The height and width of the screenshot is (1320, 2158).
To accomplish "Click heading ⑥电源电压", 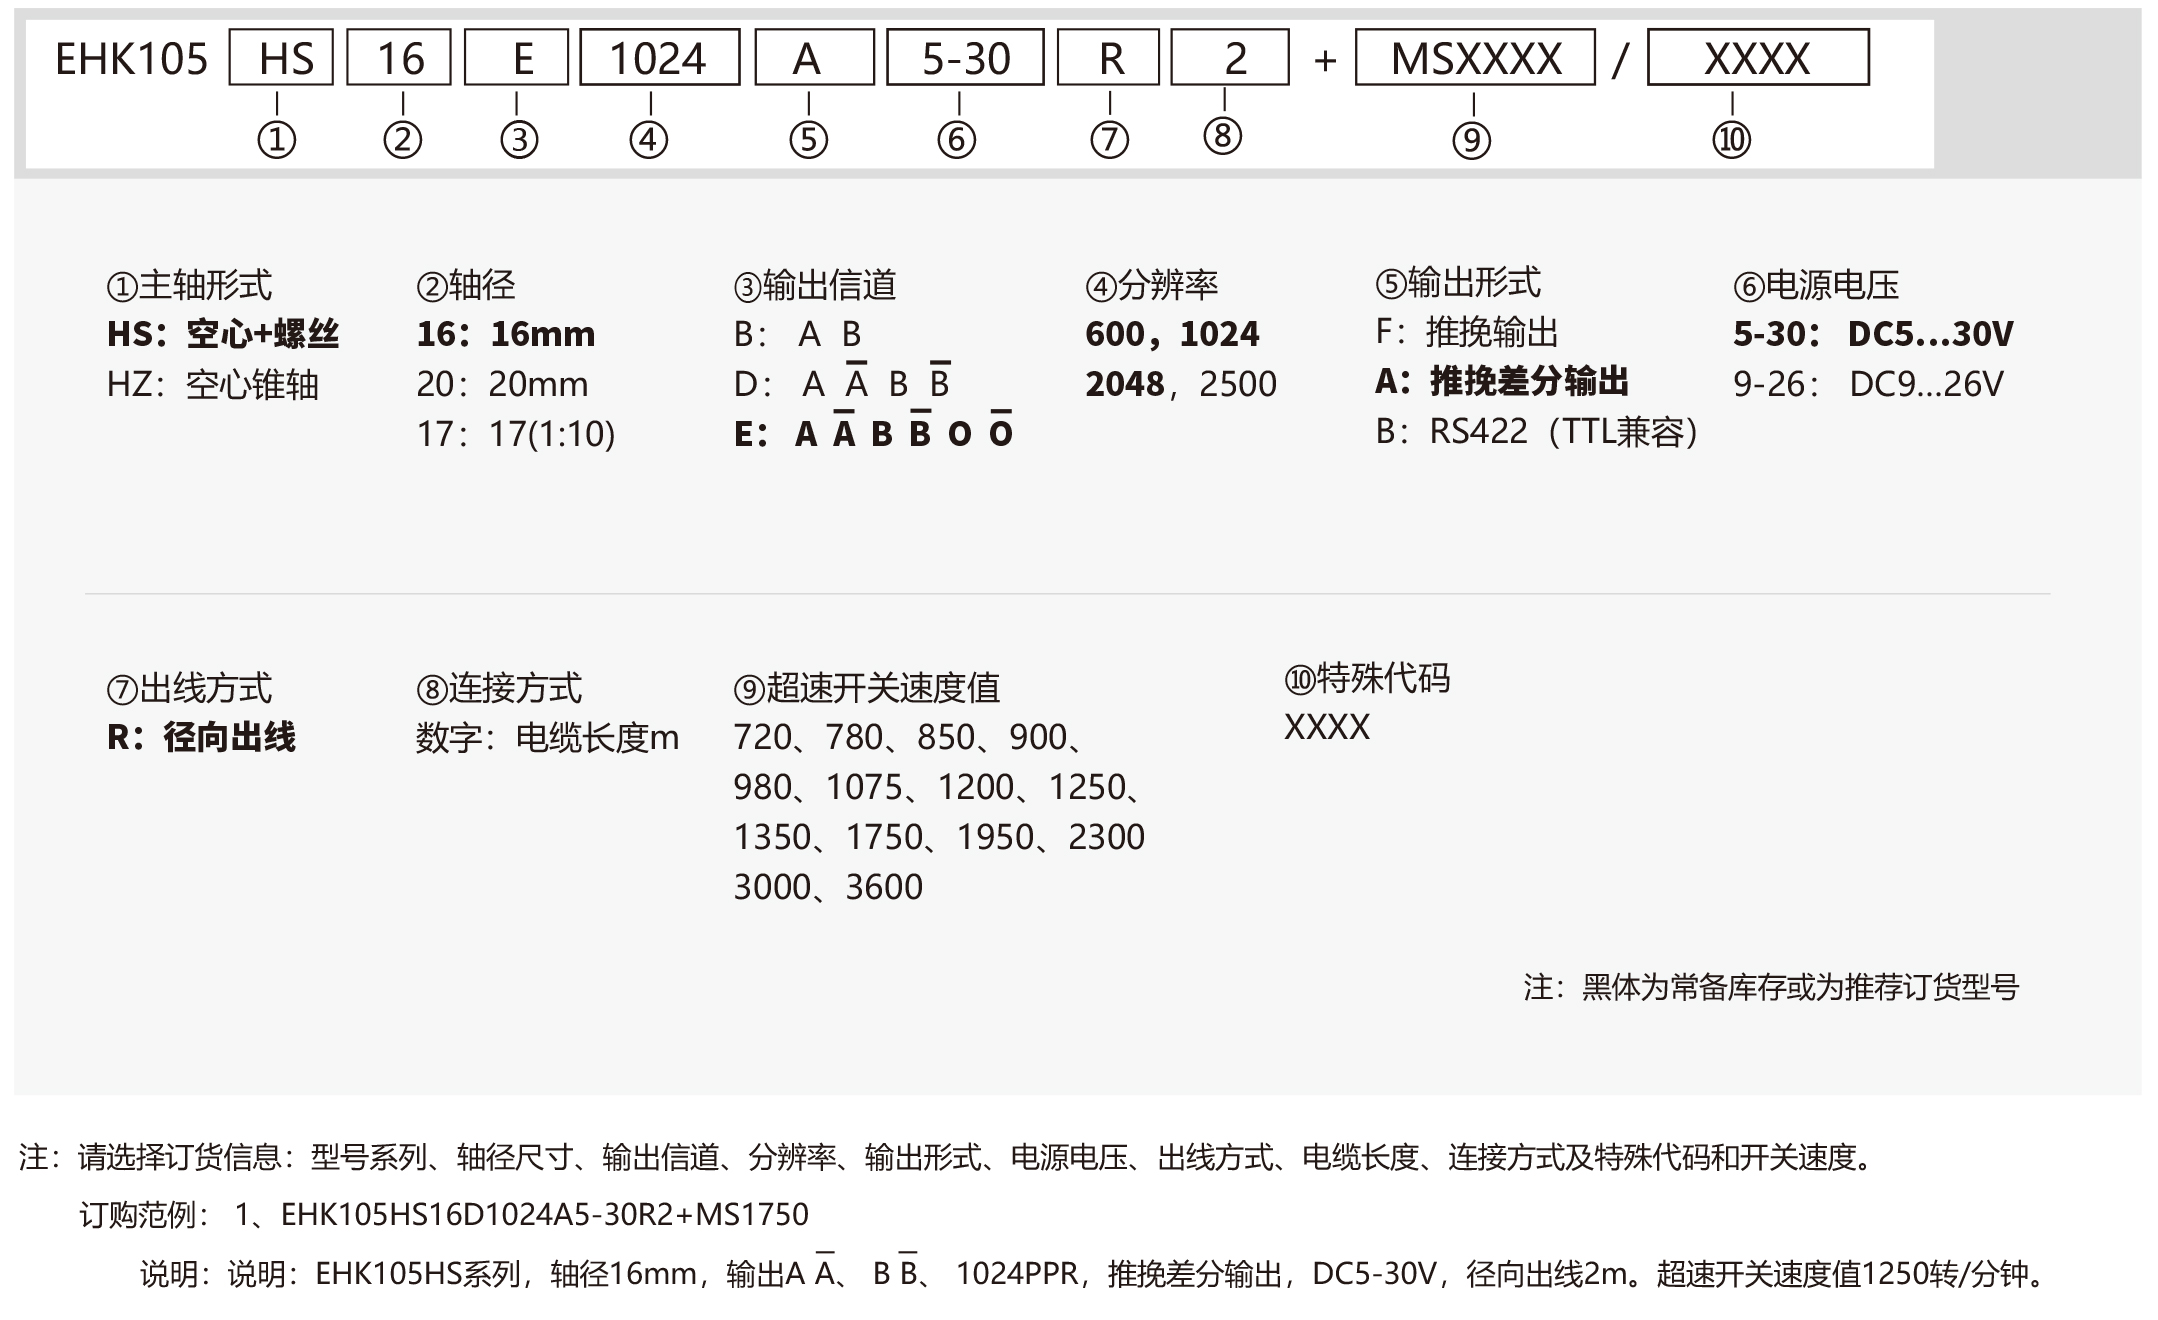I will coord(1816,286).
